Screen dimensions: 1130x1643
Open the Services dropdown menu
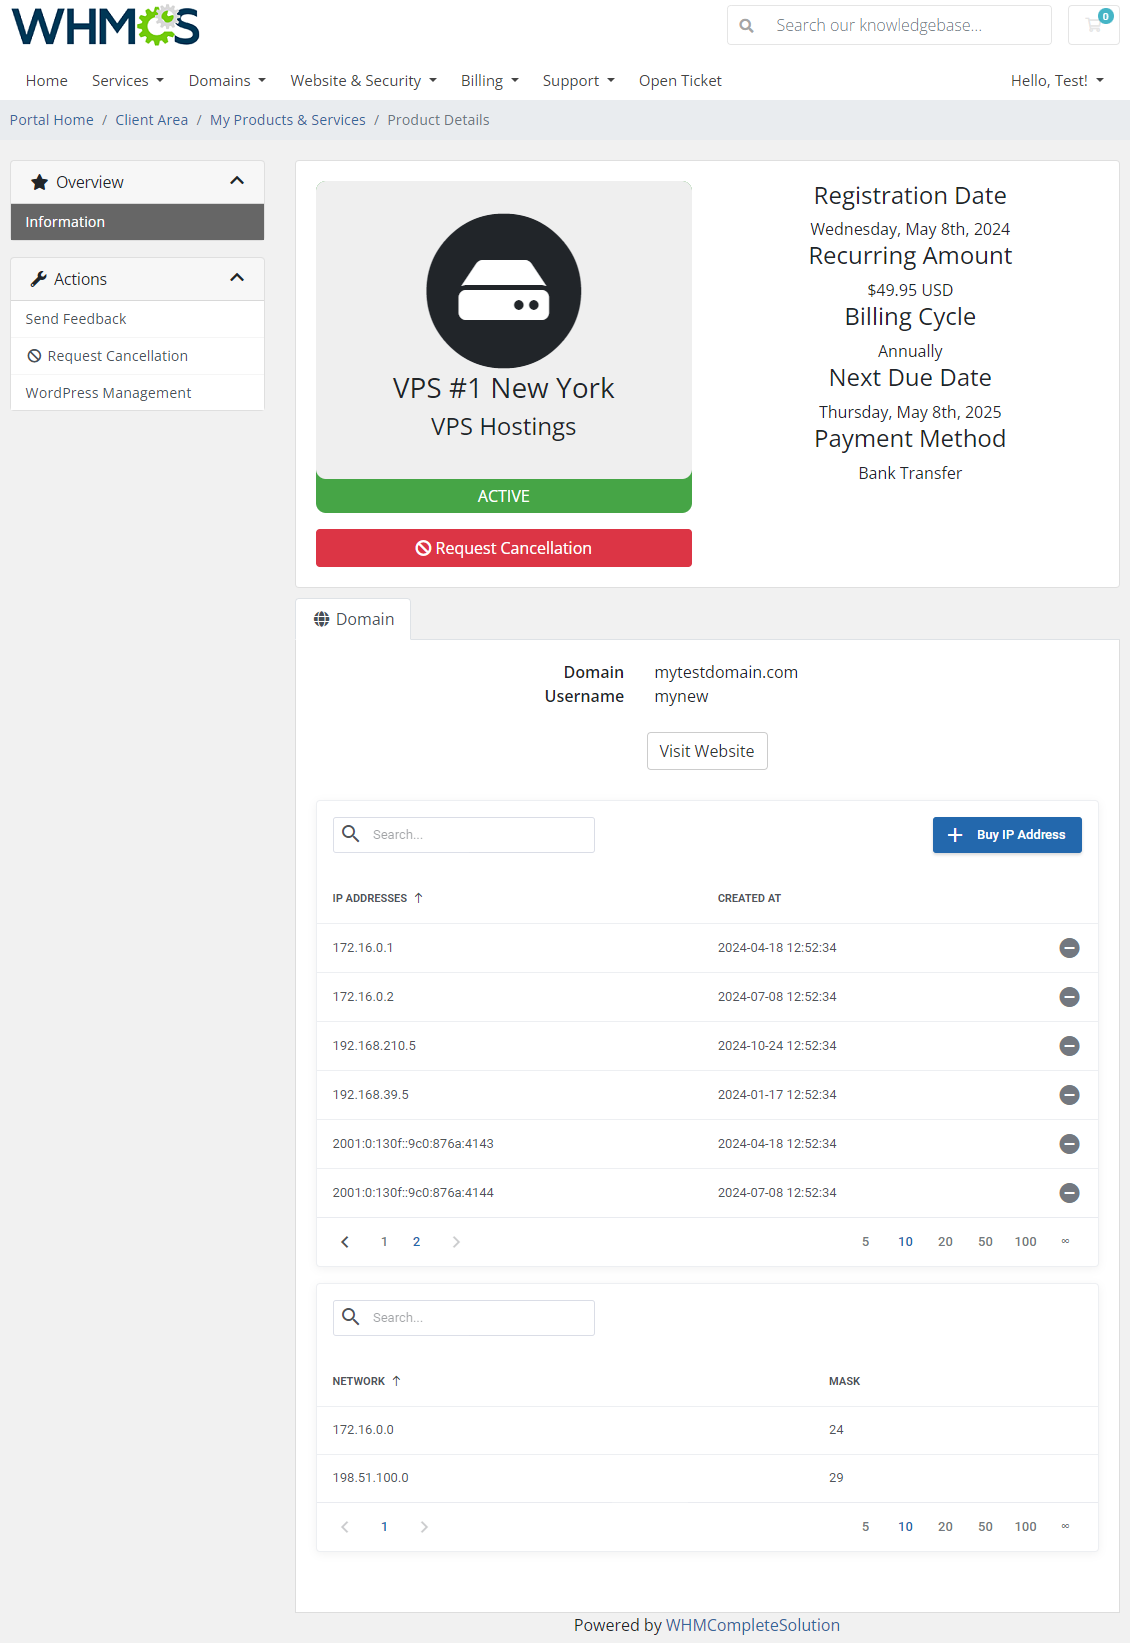[x=127, y=81]
